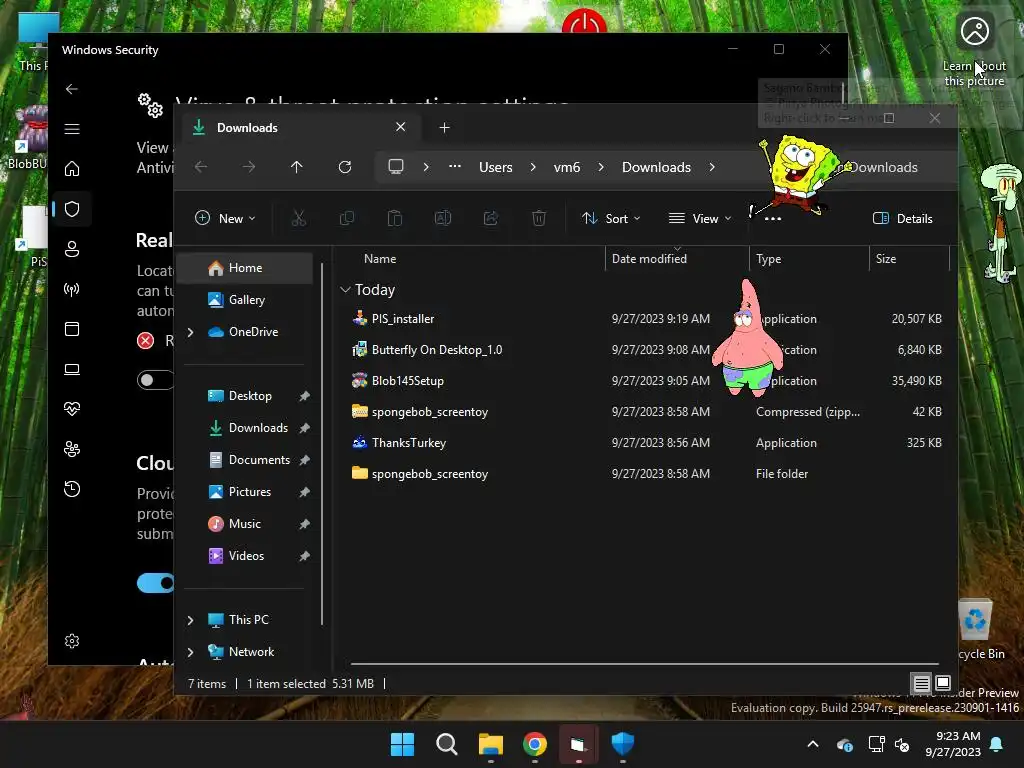Collapse the Today group in file list

[345, 289]
